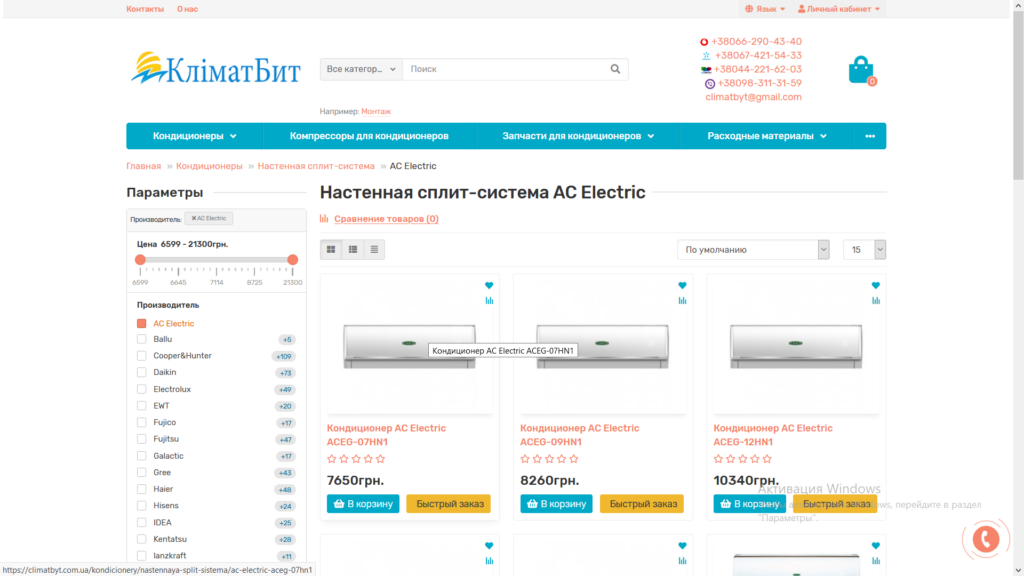Screen dimensions: 1024x576
Task: Click the minimum price slider handle
Action: (x=140, y=260)
